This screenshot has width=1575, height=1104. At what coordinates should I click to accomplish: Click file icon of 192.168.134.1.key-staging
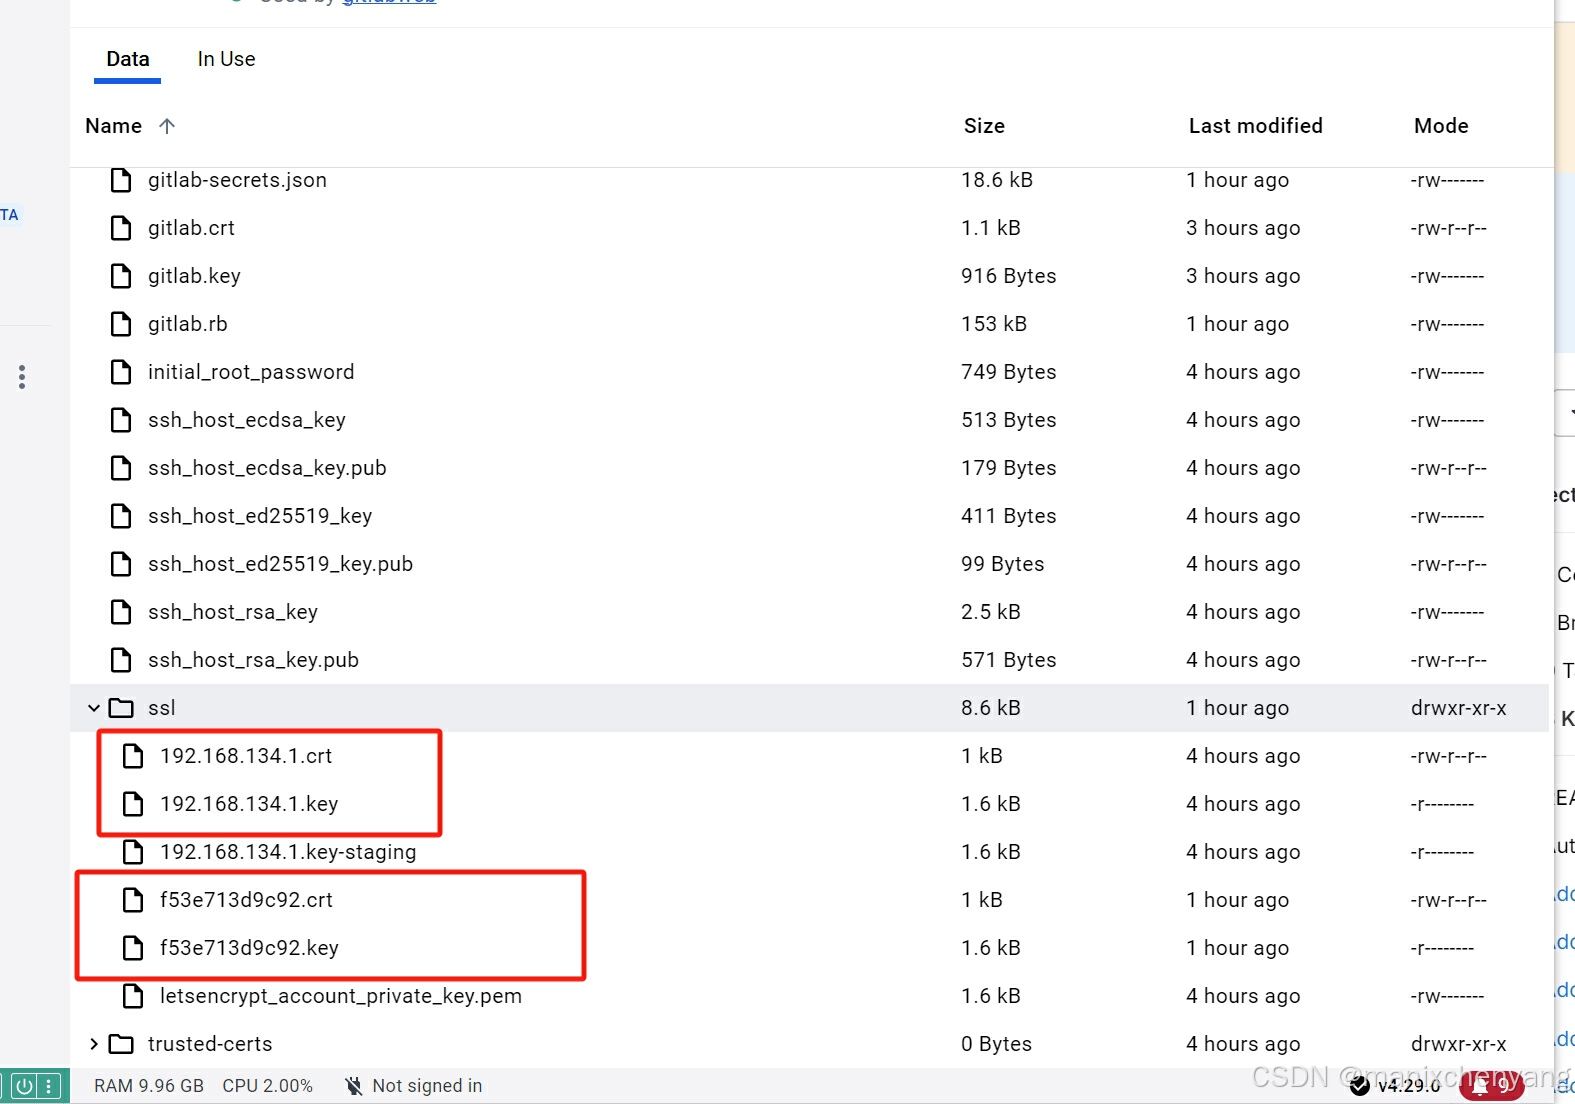[133, 852]
